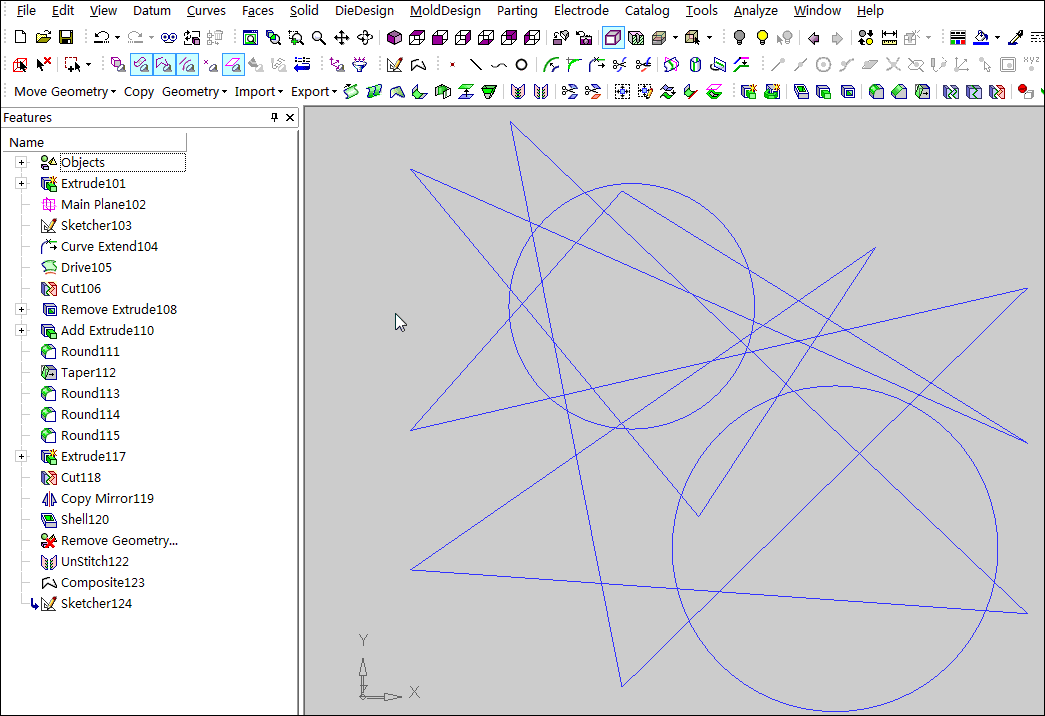Expand the Add Extrude110 node

[21, 331]
